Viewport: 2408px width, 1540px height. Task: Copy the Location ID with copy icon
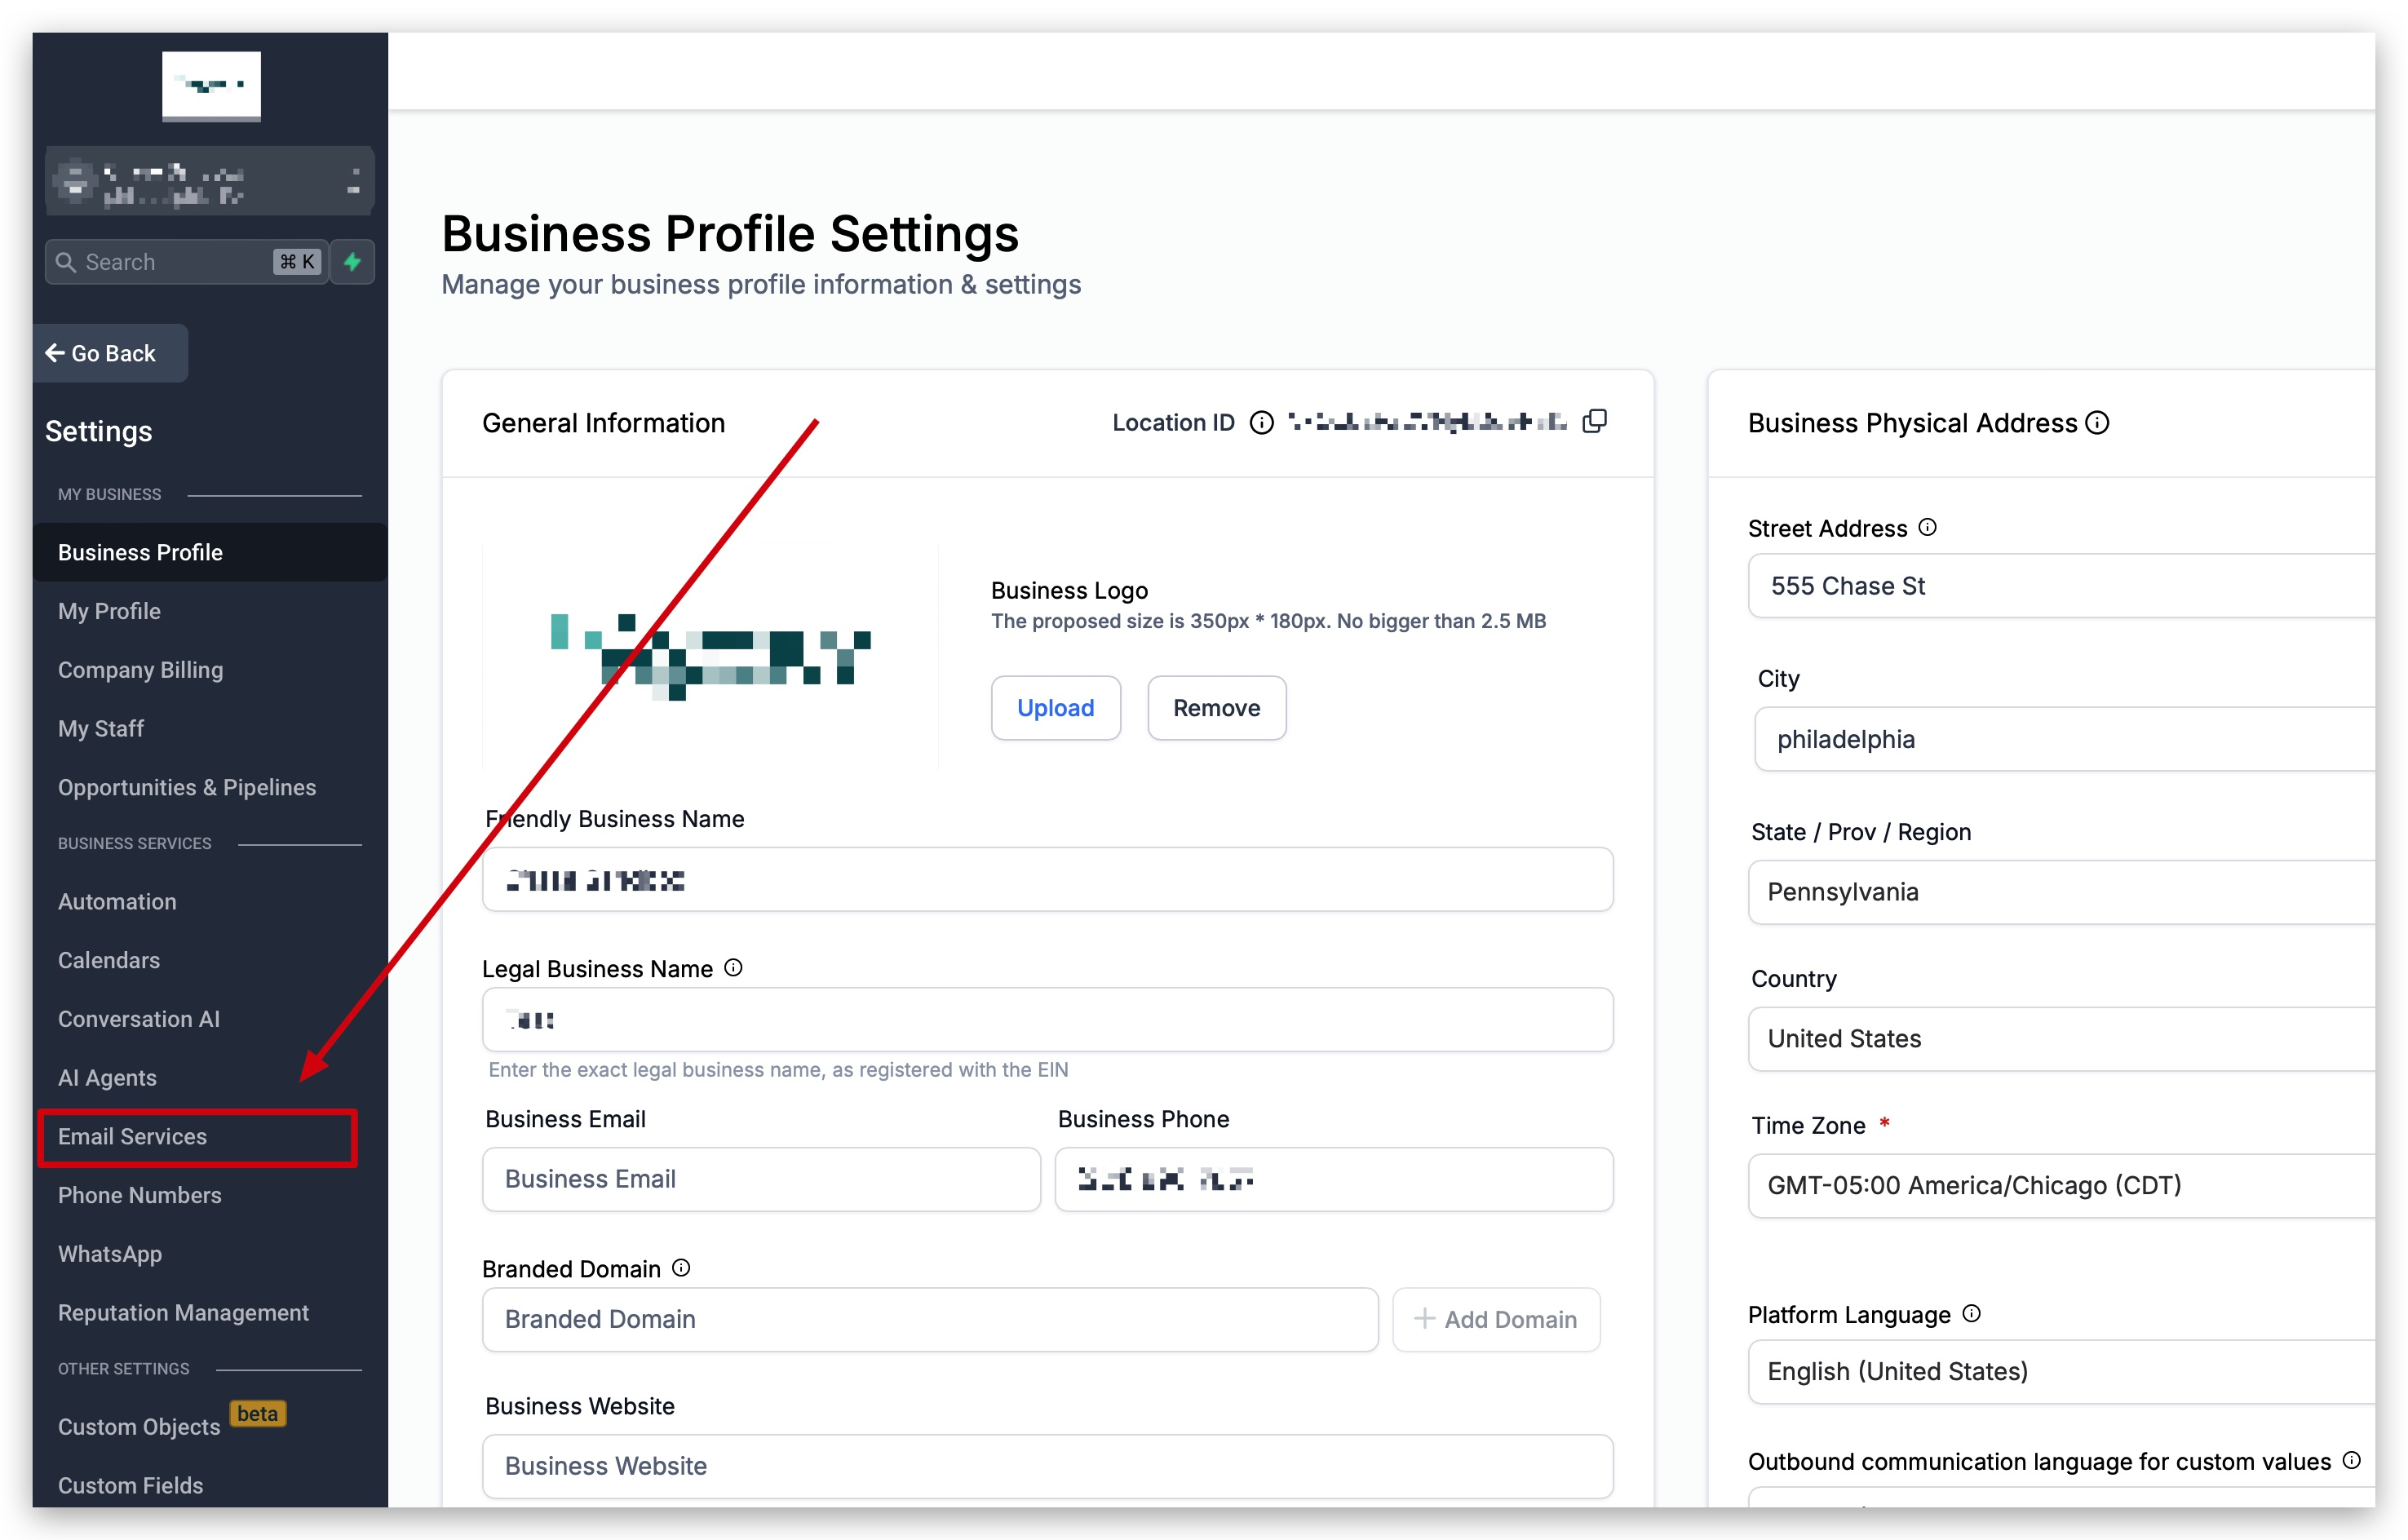1595,421
